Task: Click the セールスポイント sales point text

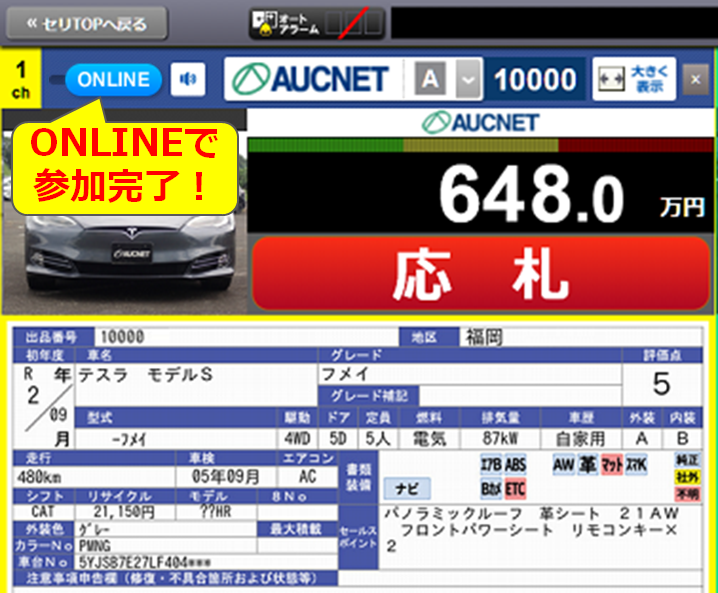Action: [530, 529]
